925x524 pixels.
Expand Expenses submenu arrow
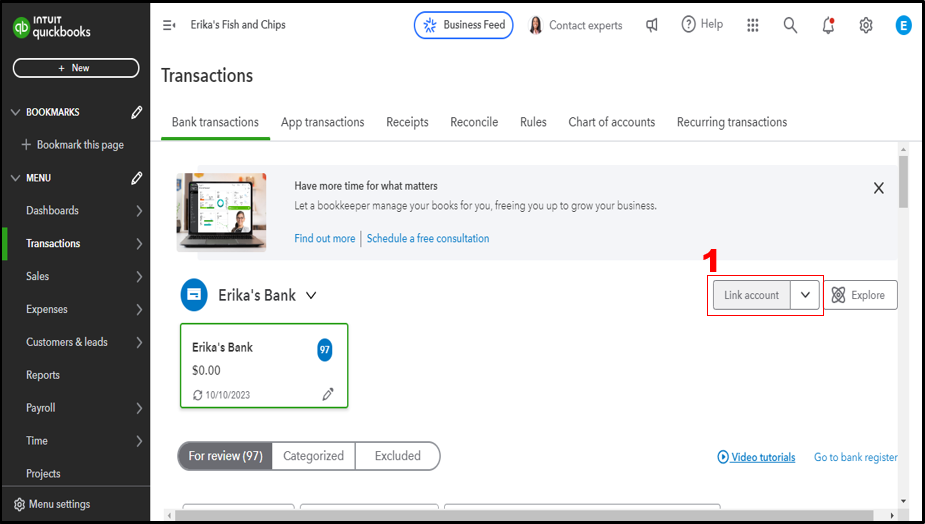click(139, 309)
